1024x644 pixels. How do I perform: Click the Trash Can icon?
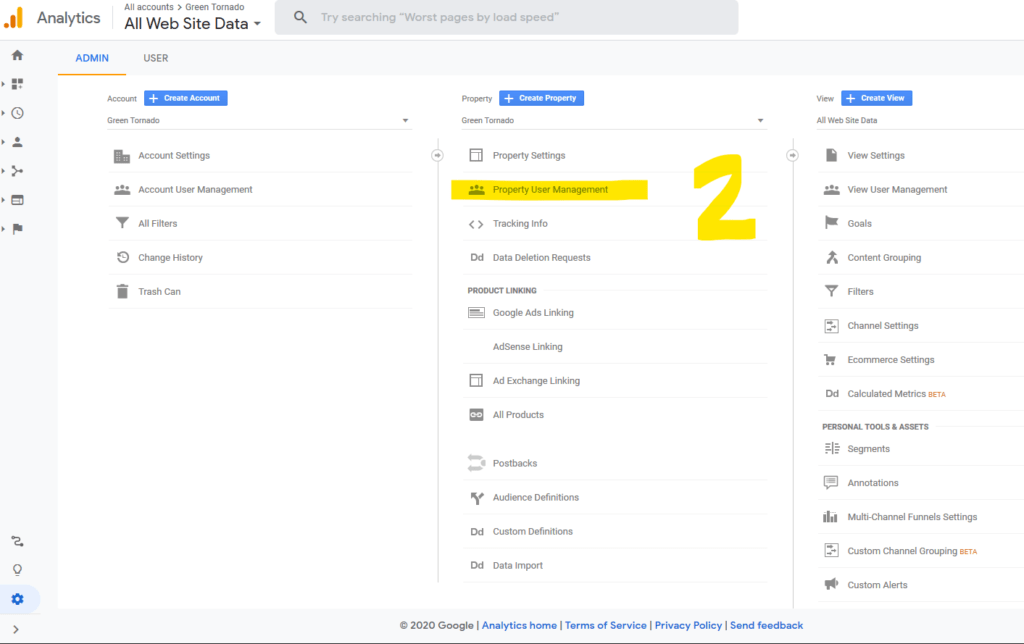click(x=122, y=291)
